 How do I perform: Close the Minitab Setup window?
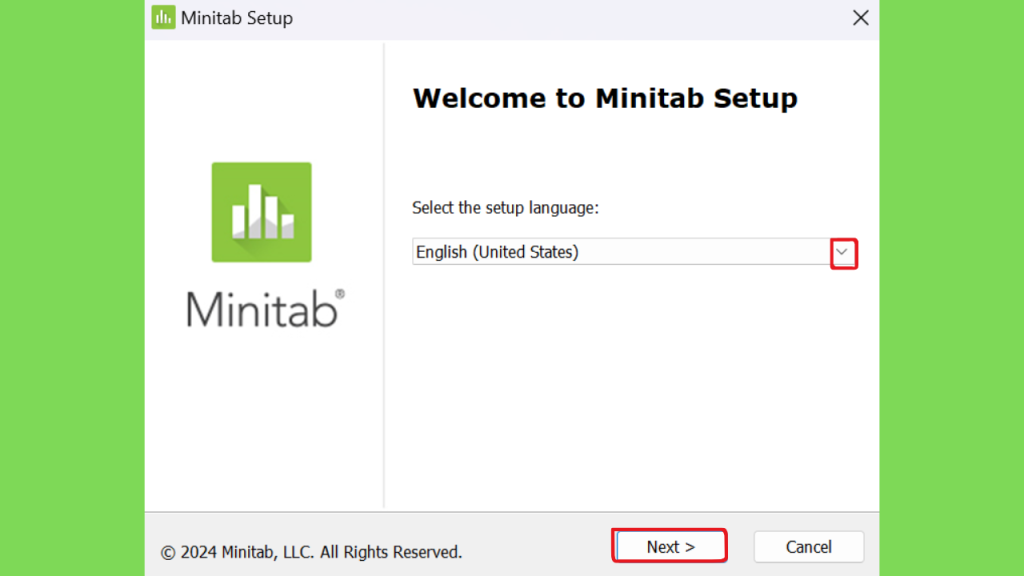pyautogui.click(x=861, y=18)
